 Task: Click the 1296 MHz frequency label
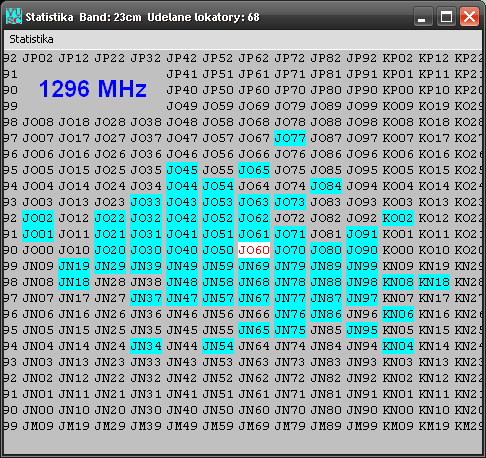[x=93, y=89]
